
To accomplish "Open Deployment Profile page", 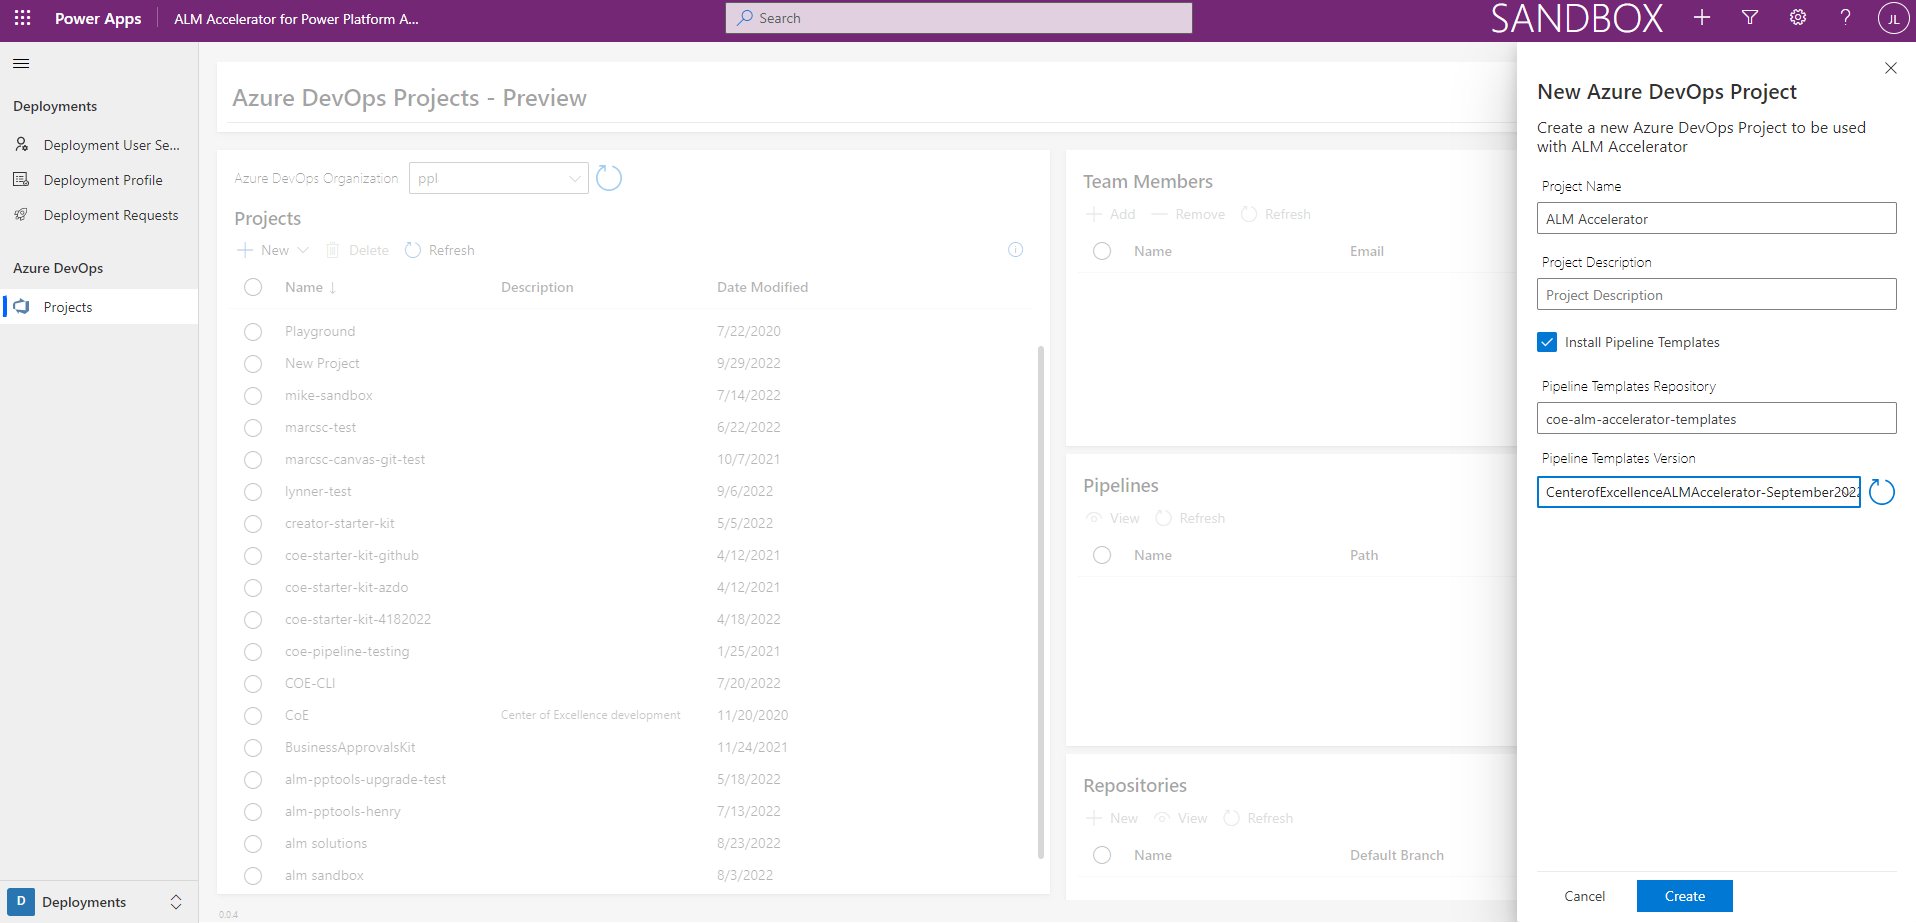I will pos(99,180).
